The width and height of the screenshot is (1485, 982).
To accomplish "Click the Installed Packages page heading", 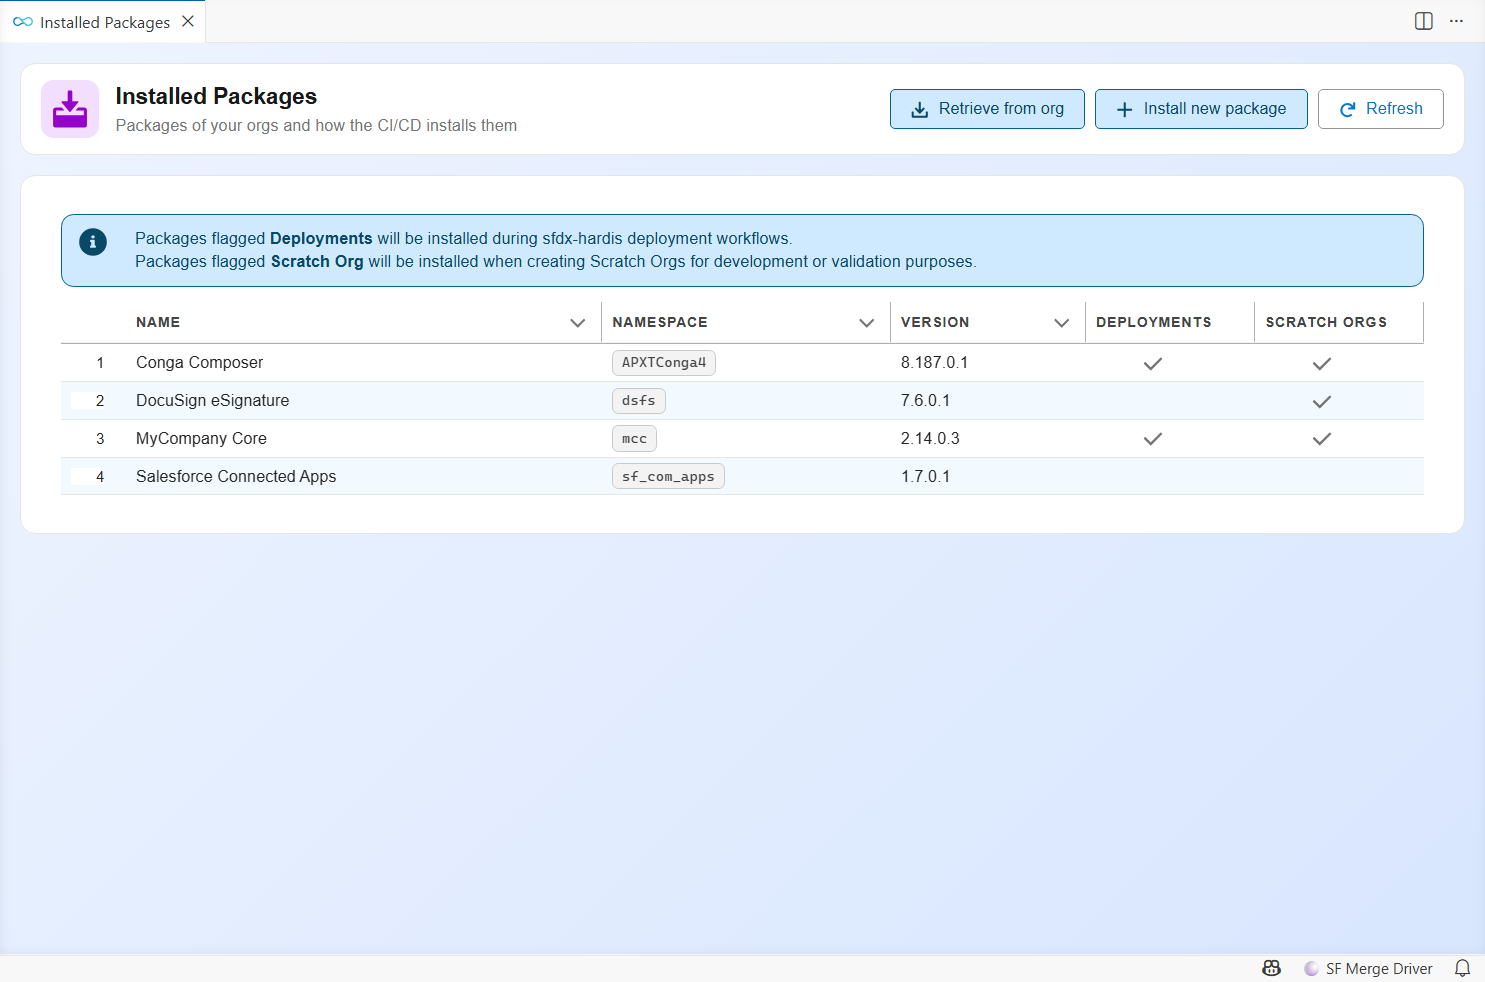I will [216, 96].
